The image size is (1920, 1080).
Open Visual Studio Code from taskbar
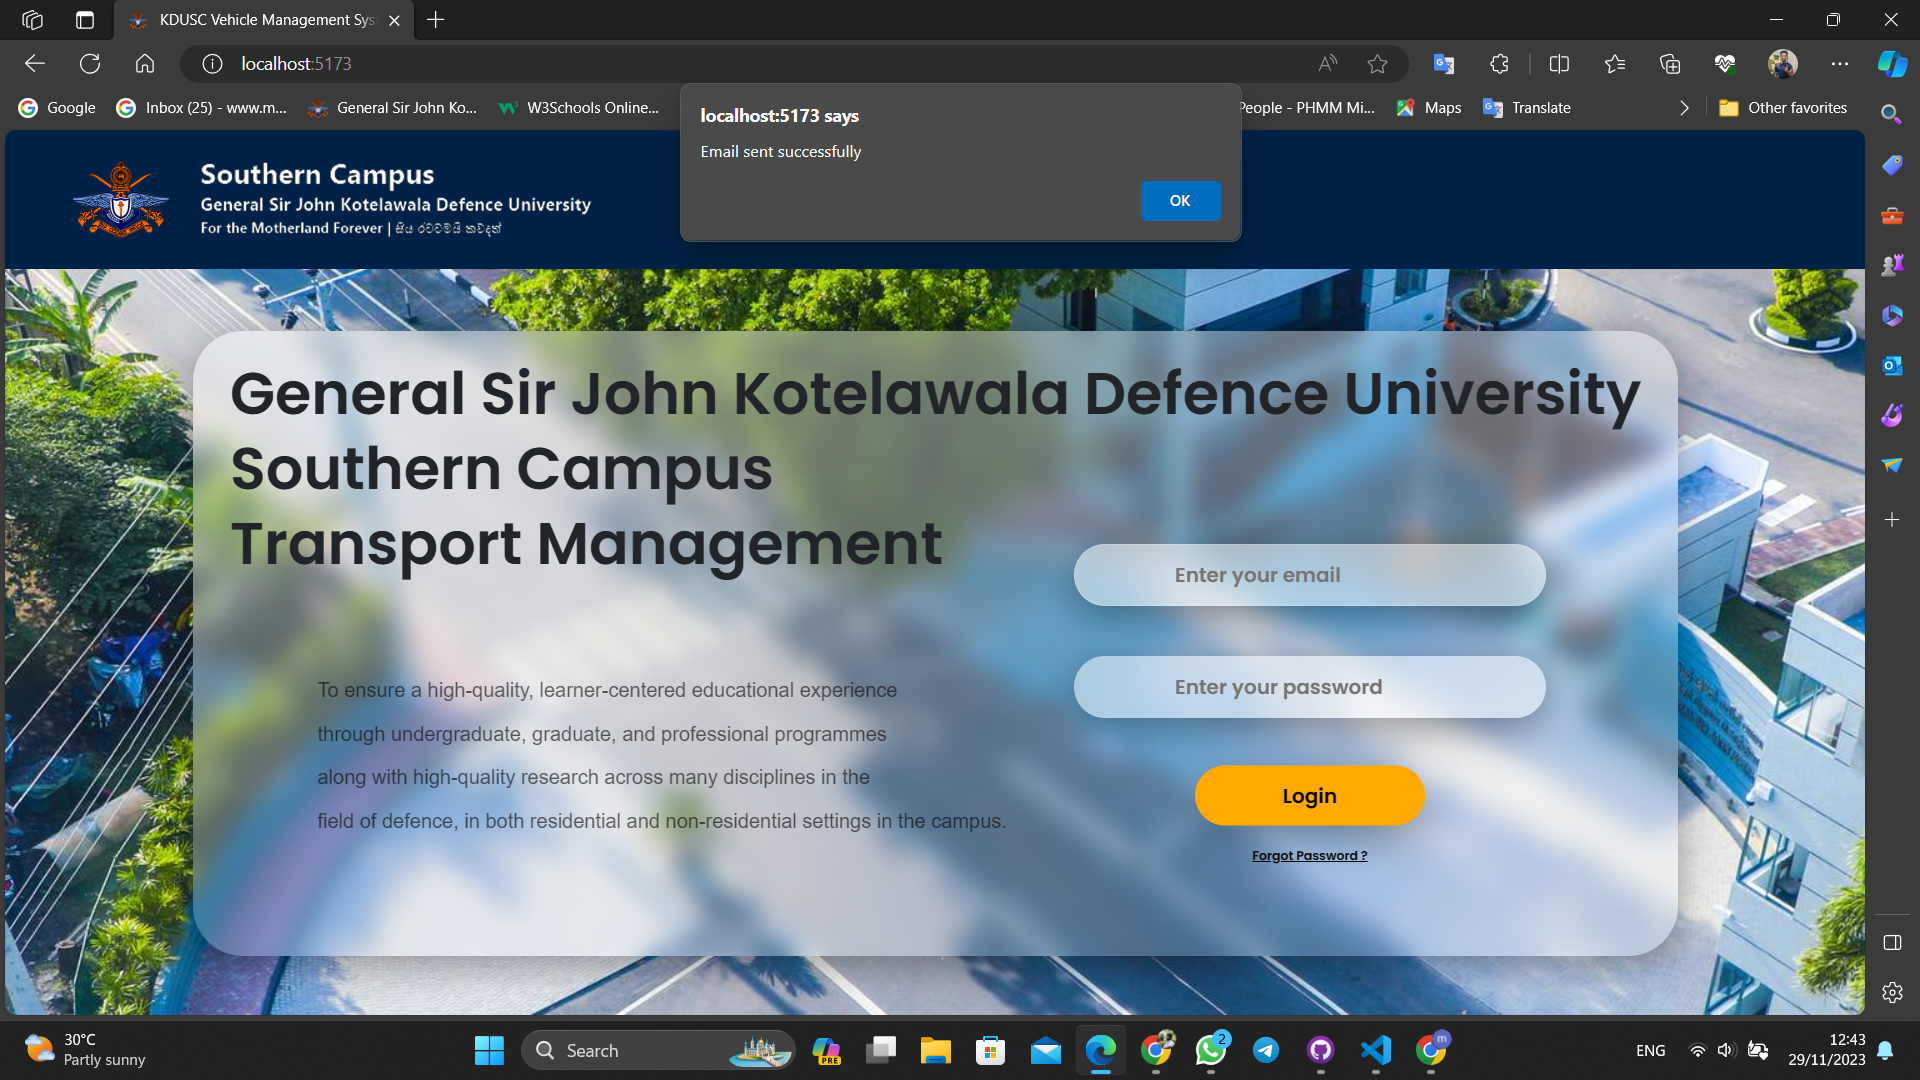coord(1376,1050)
